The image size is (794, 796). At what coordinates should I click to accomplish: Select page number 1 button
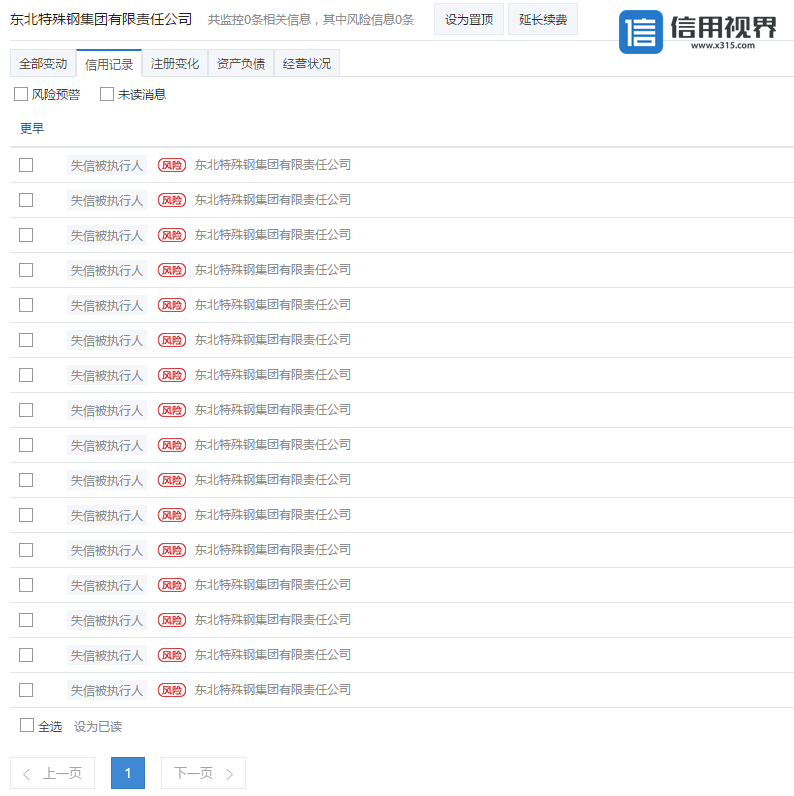[x=128, y=773]
